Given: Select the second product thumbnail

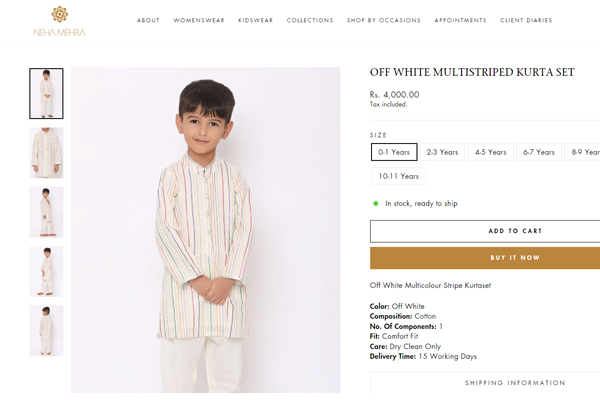Looking at the screenshot, I should pyautogui.click(x=46, y=152).
